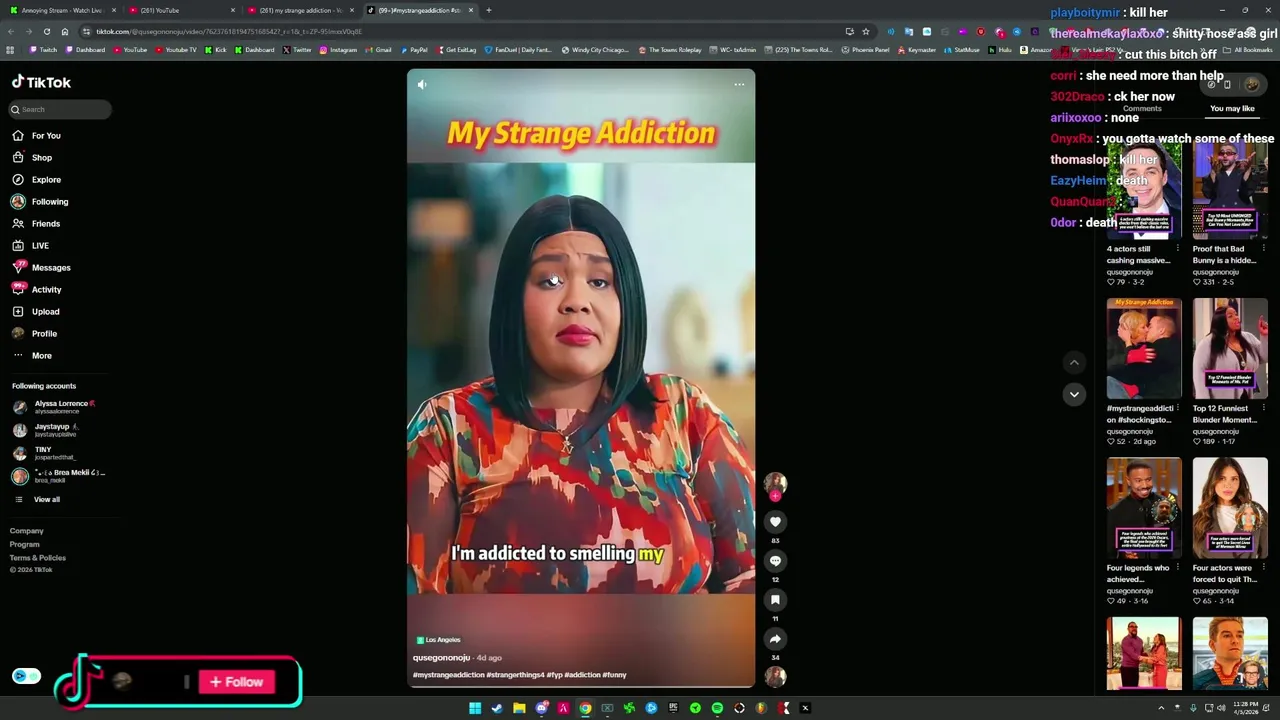Image resolution: width=1280 pixels, height=720 pixels.
Task: Open the video comments bubble
Action: 775,561
